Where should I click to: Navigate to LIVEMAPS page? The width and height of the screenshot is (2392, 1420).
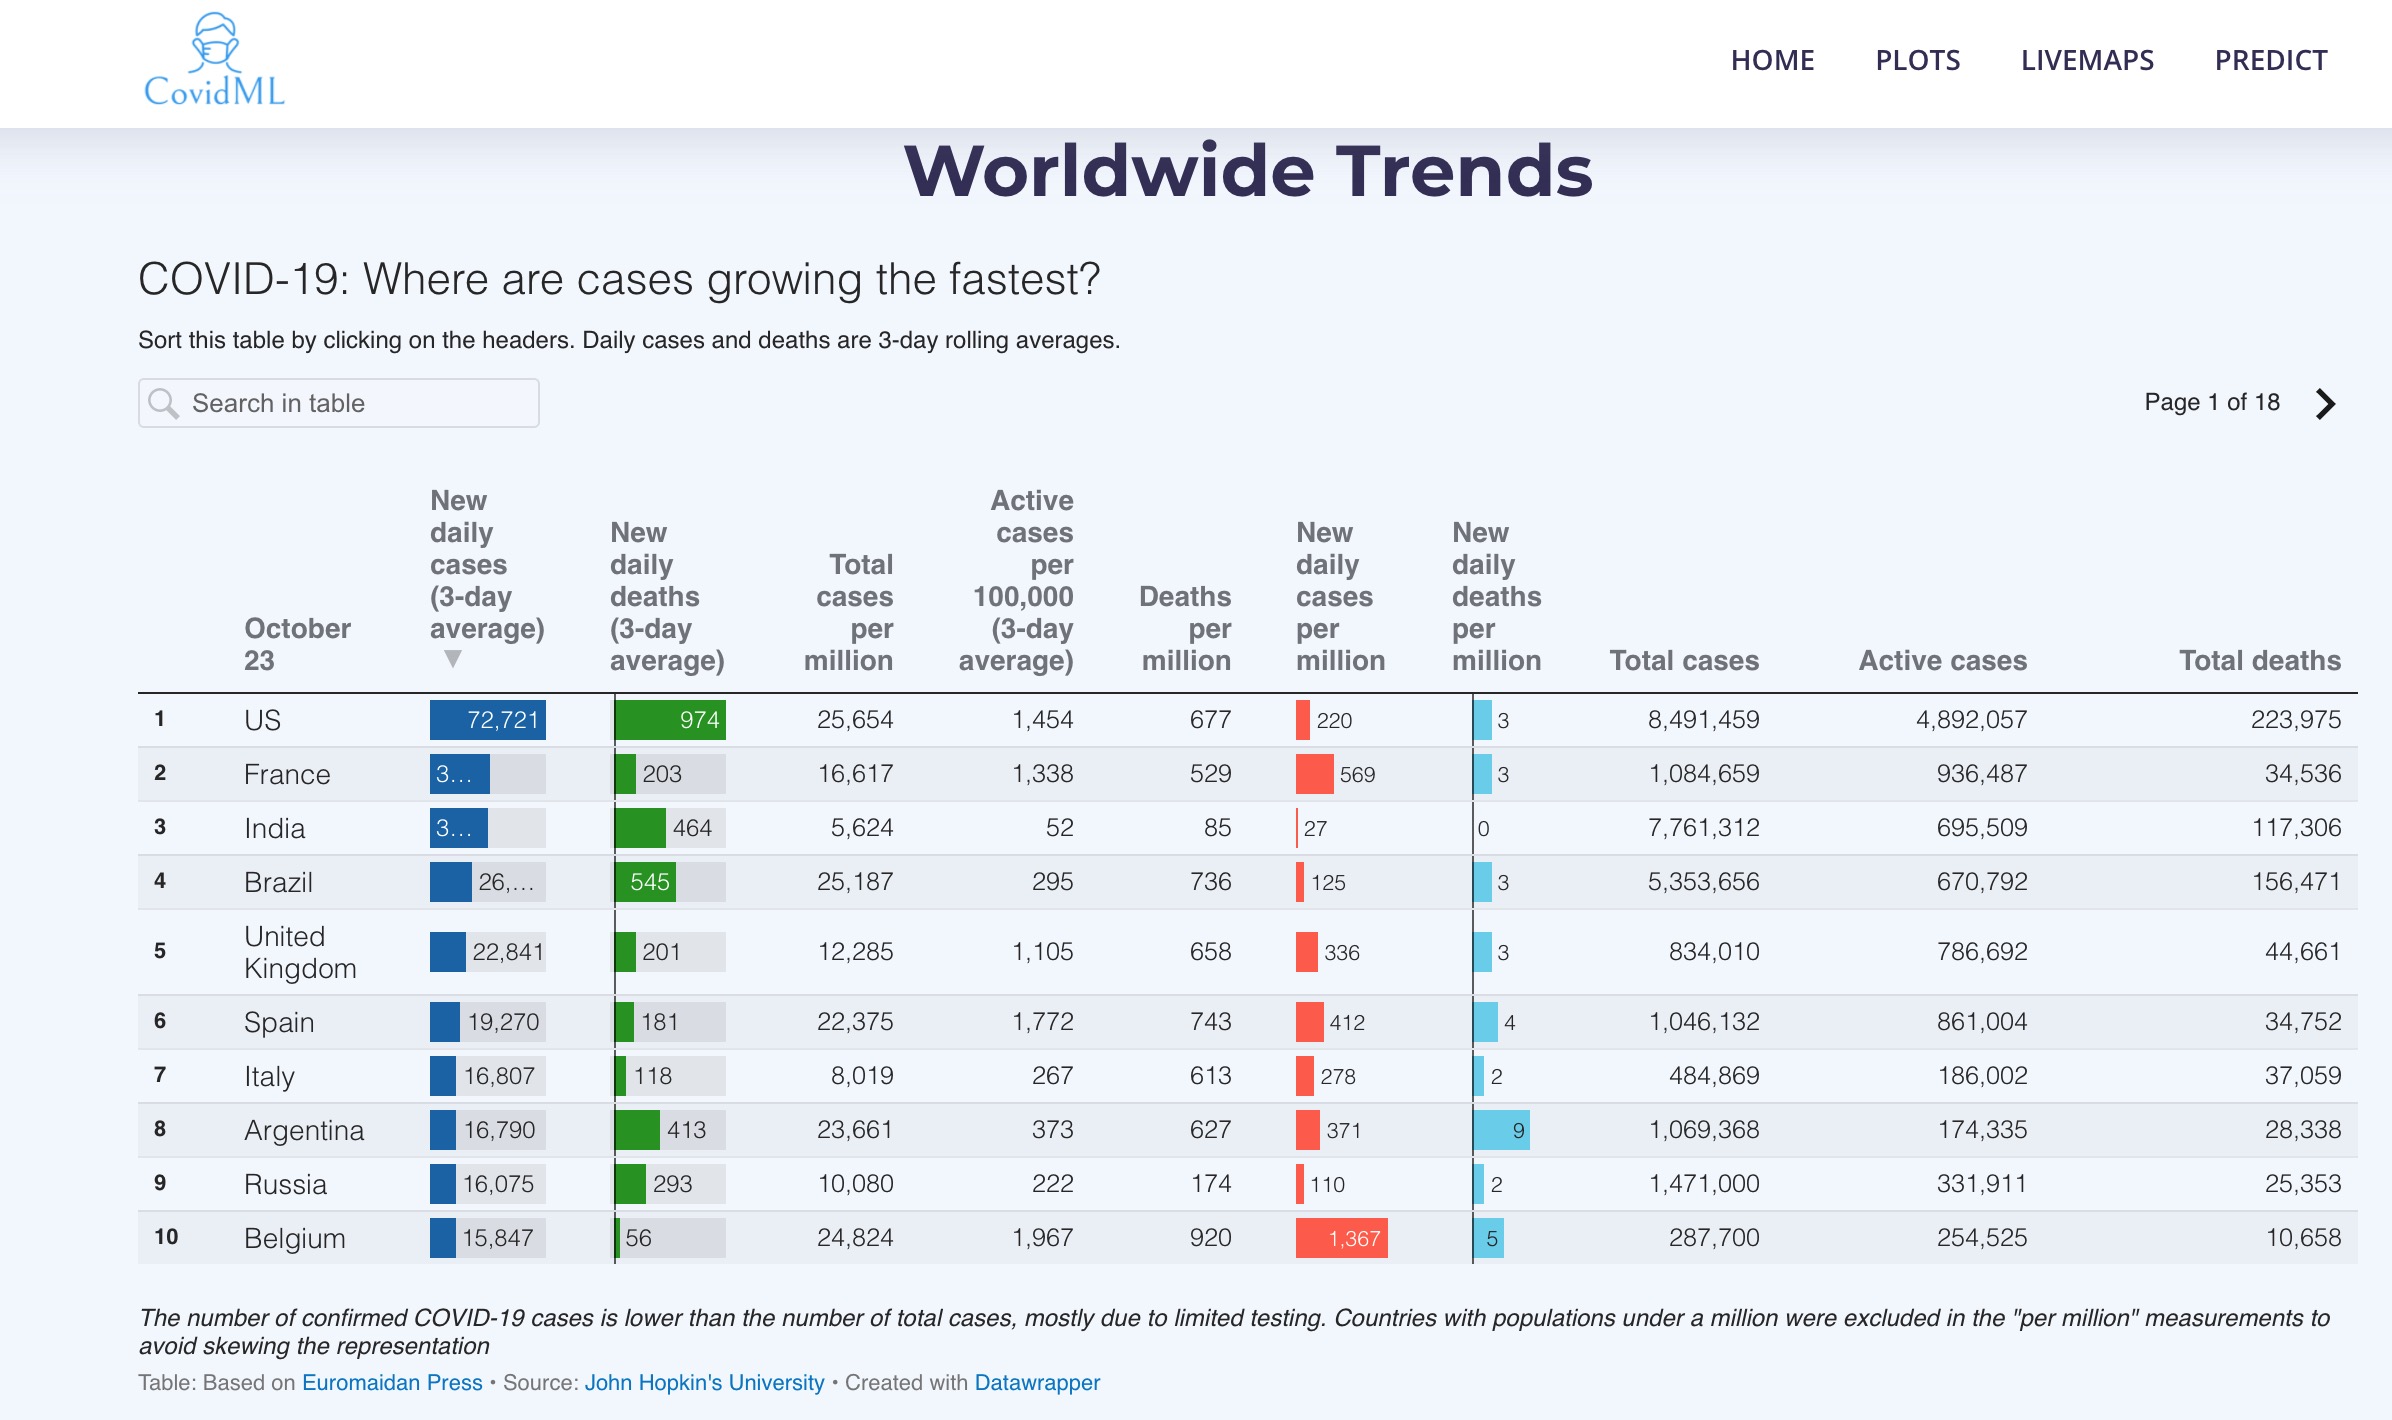tap(2087, 60)
